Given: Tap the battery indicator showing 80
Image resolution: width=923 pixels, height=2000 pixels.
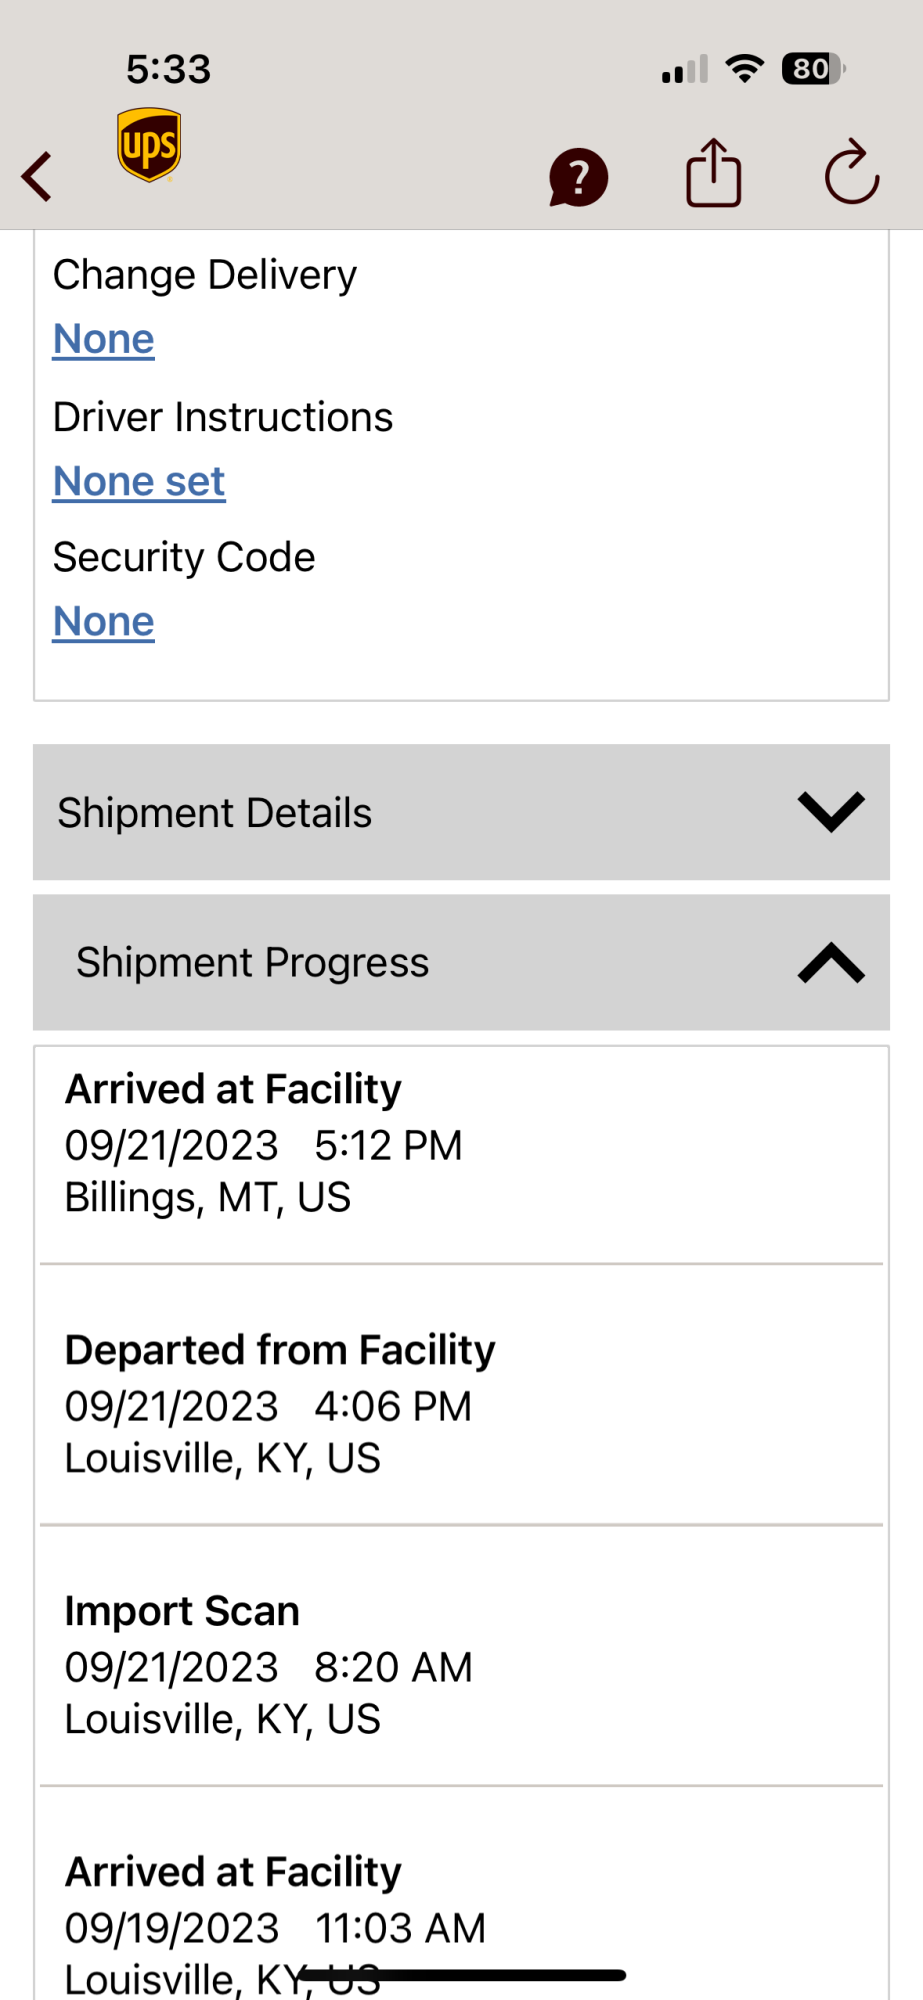Looking at the screenshot, I should tap(813, 69).
